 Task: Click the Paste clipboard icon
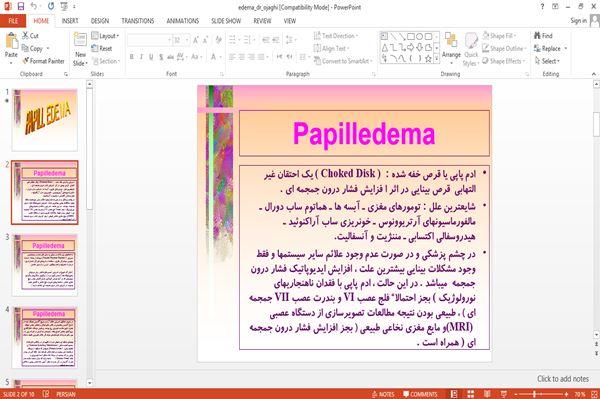(11, 41)
